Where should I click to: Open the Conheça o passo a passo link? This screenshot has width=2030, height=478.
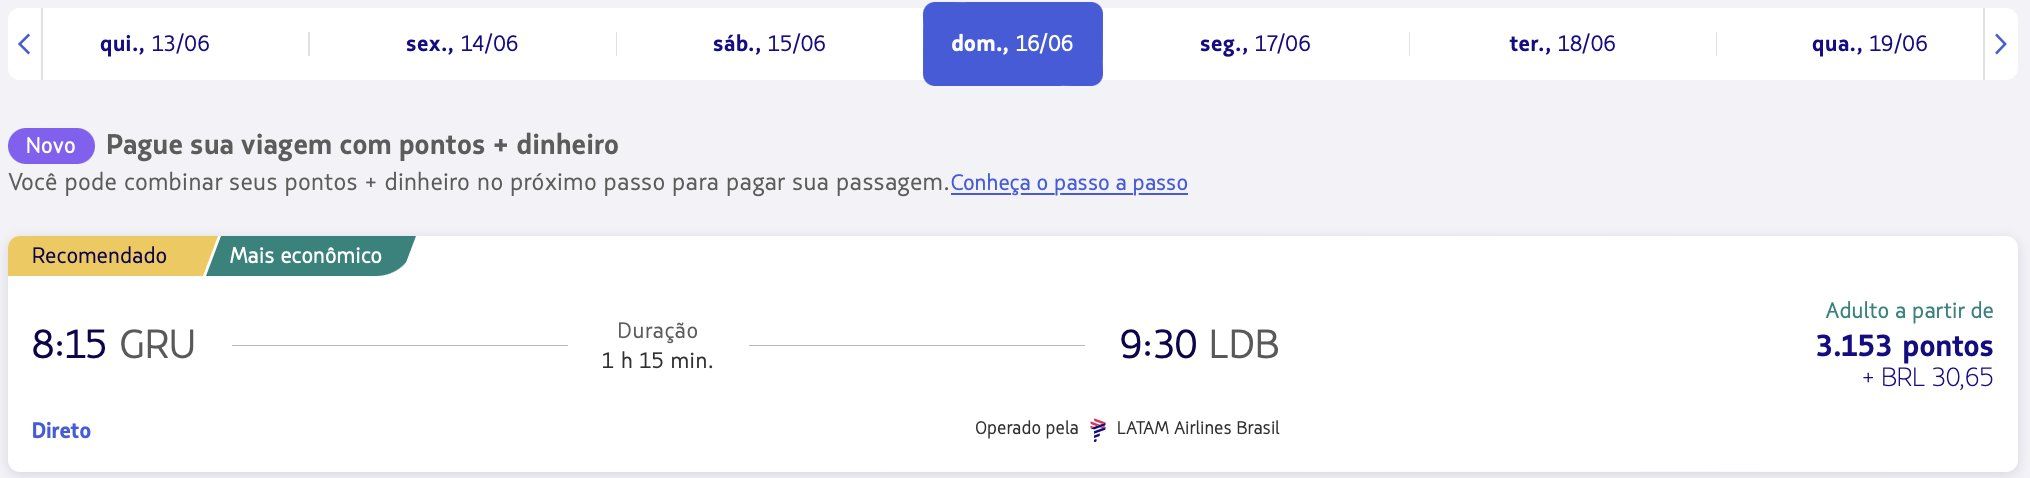(x=1069, y=183)
